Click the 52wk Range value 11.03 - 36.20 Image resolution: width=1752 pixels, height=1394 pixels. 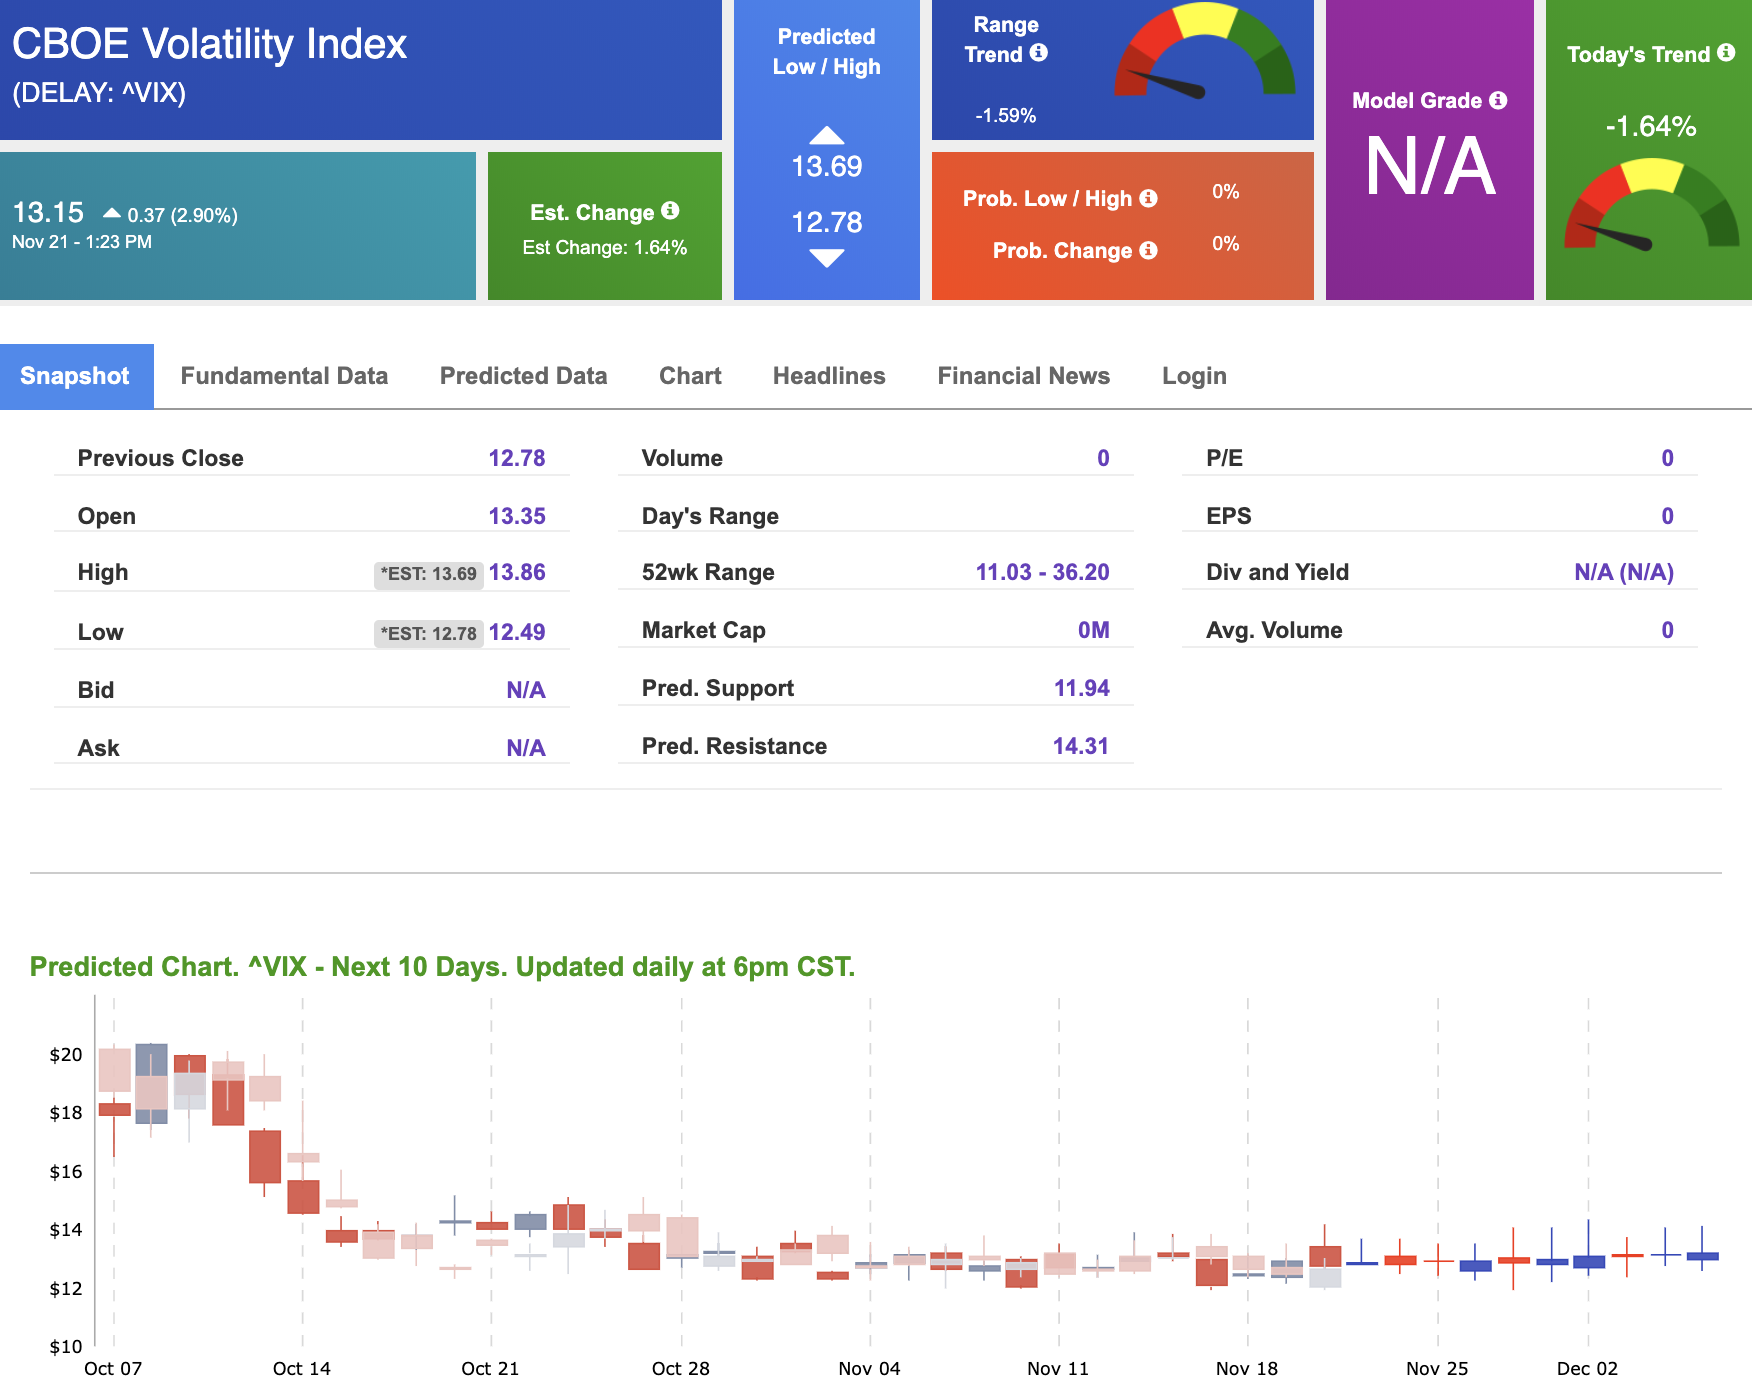[x=1043, y=572]
